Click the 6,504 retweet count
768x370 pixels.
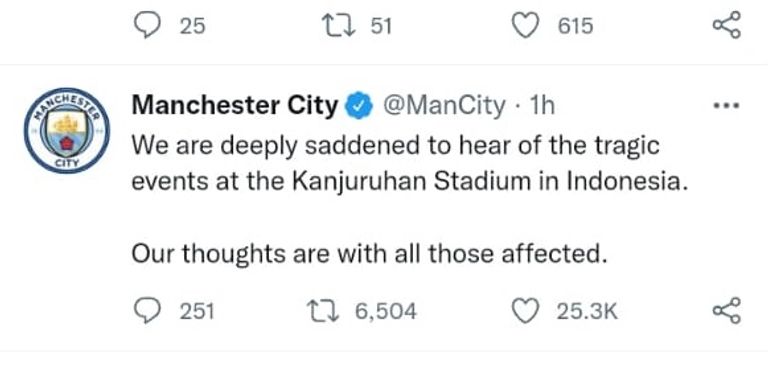tap(386, 312)
